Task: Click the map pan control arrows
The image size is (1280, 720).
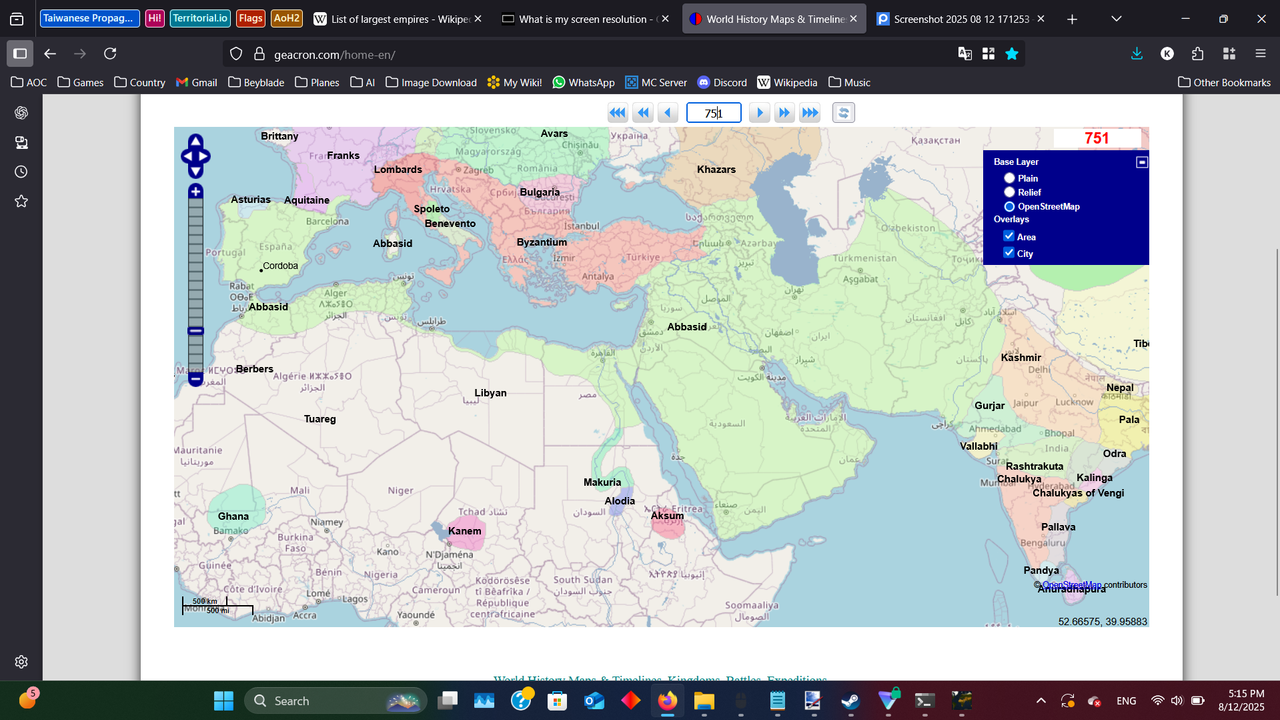Action: (195, 156)
